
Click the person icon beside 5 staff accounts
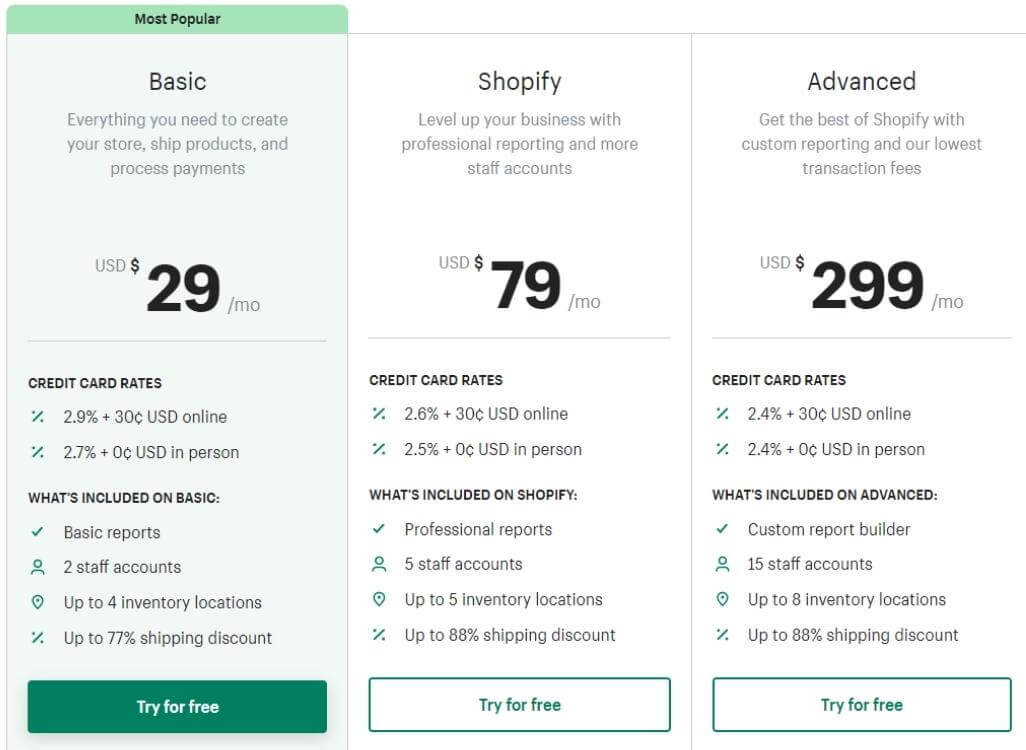click(x=378, y=564)
